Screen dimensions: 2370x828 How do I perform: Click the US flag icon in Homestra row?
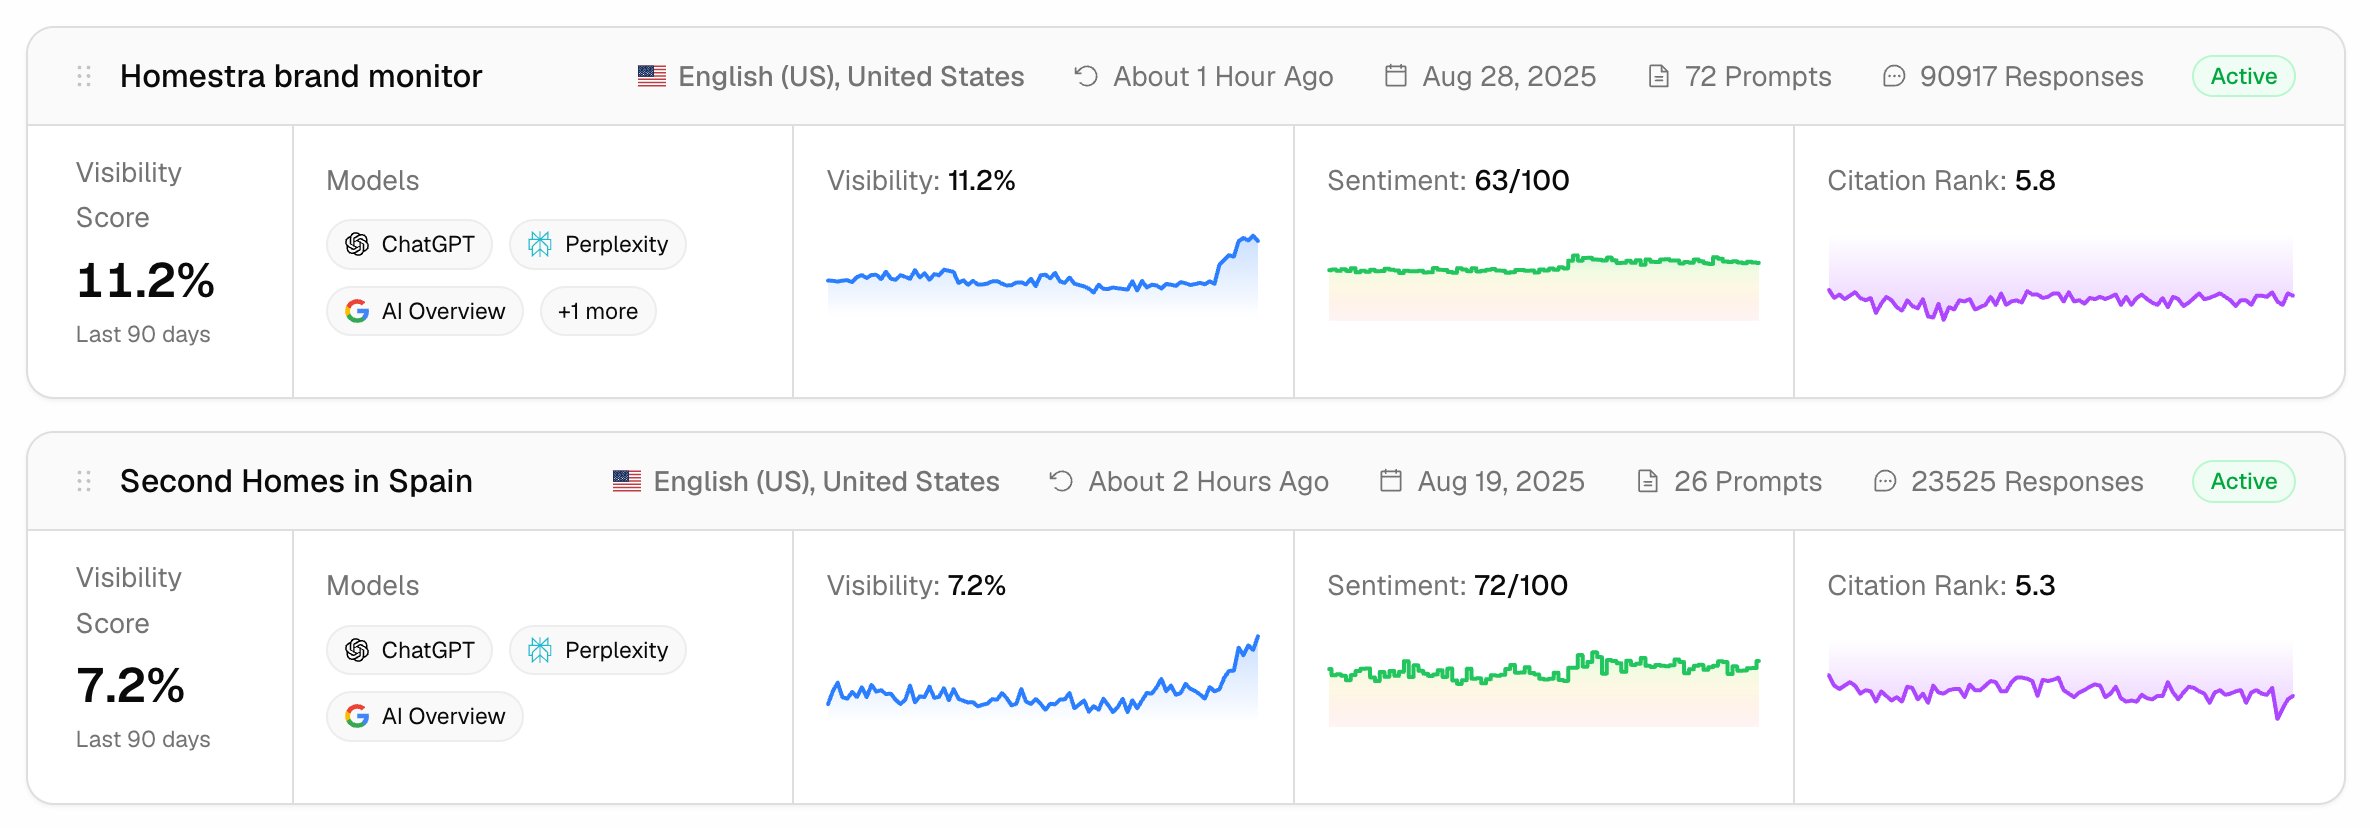click(652, 76)
